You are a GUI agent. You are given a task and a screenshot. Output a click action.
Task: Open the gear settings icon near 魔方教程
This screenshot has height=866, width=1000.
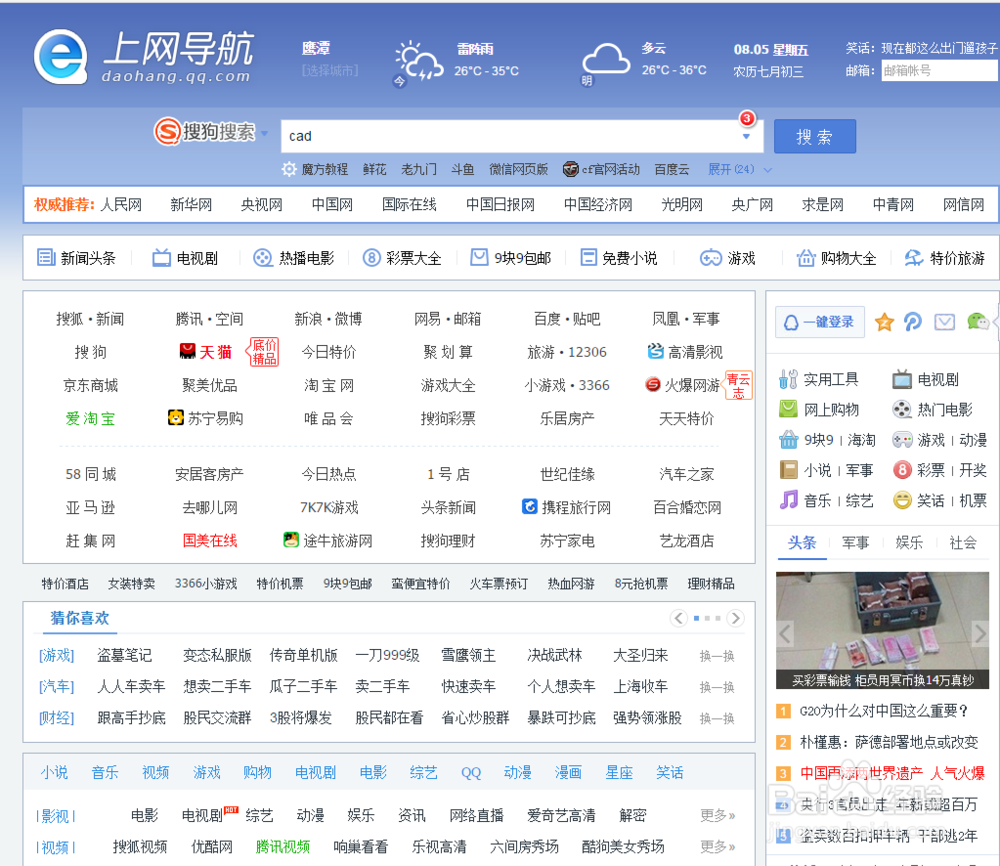[x=289, y=169]
